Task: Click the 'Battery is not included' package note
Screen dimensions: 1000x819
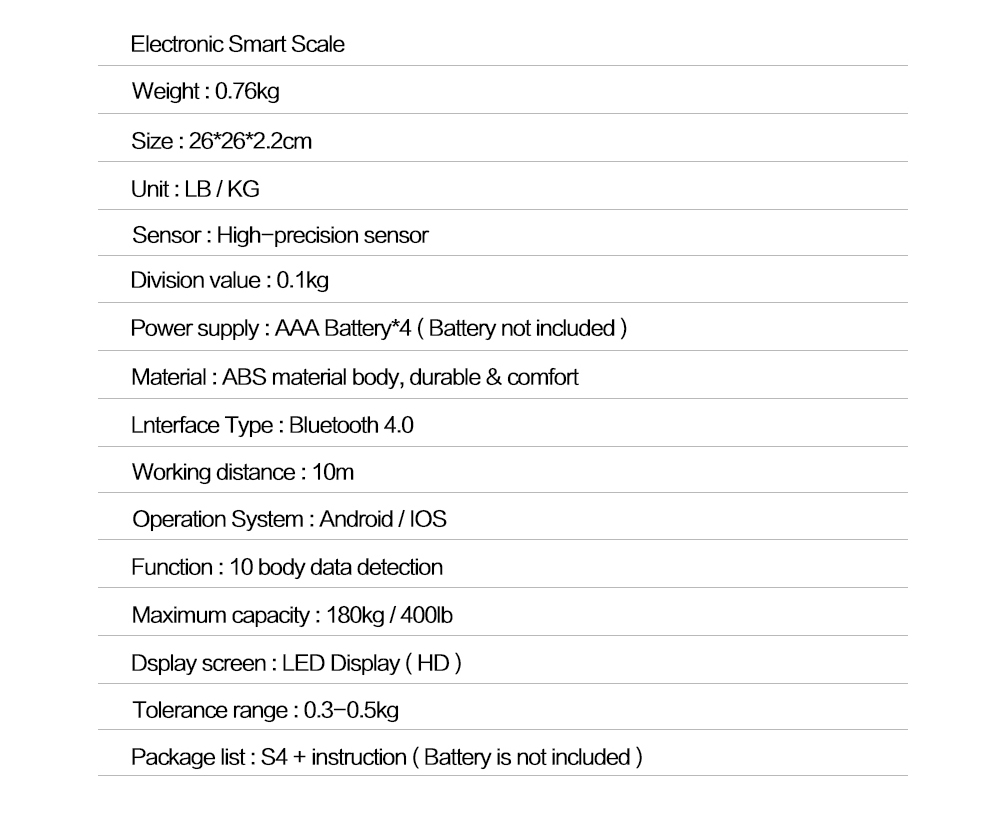Action: tap(527, 758)
